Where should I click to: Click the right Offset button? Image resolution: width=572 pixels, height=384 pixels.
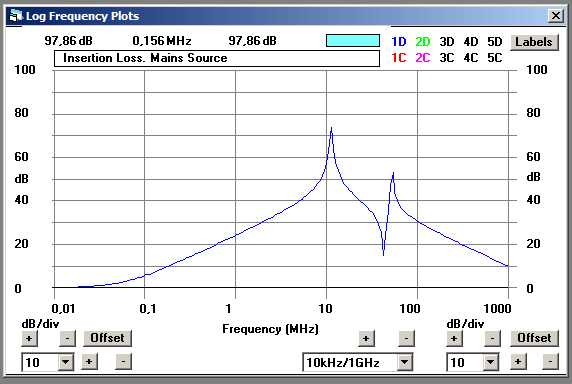pyautogui.click(x=534, y=338)
